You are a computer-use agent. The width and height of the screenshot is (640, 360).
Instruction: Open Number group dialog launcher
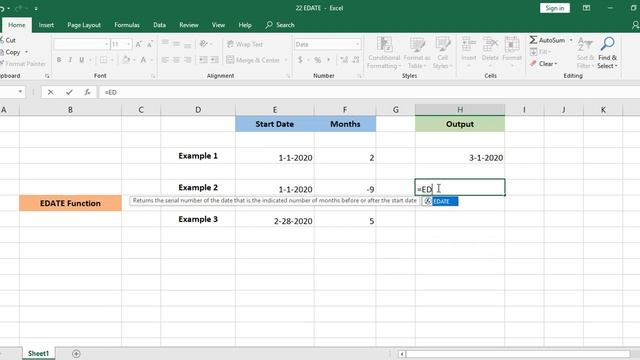click(x=360, y=76)
